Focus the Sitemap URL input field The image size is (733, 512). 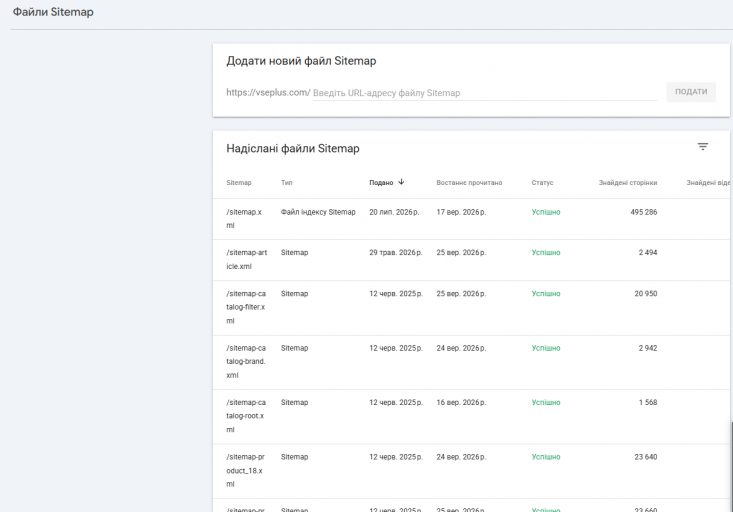[485, 93]
